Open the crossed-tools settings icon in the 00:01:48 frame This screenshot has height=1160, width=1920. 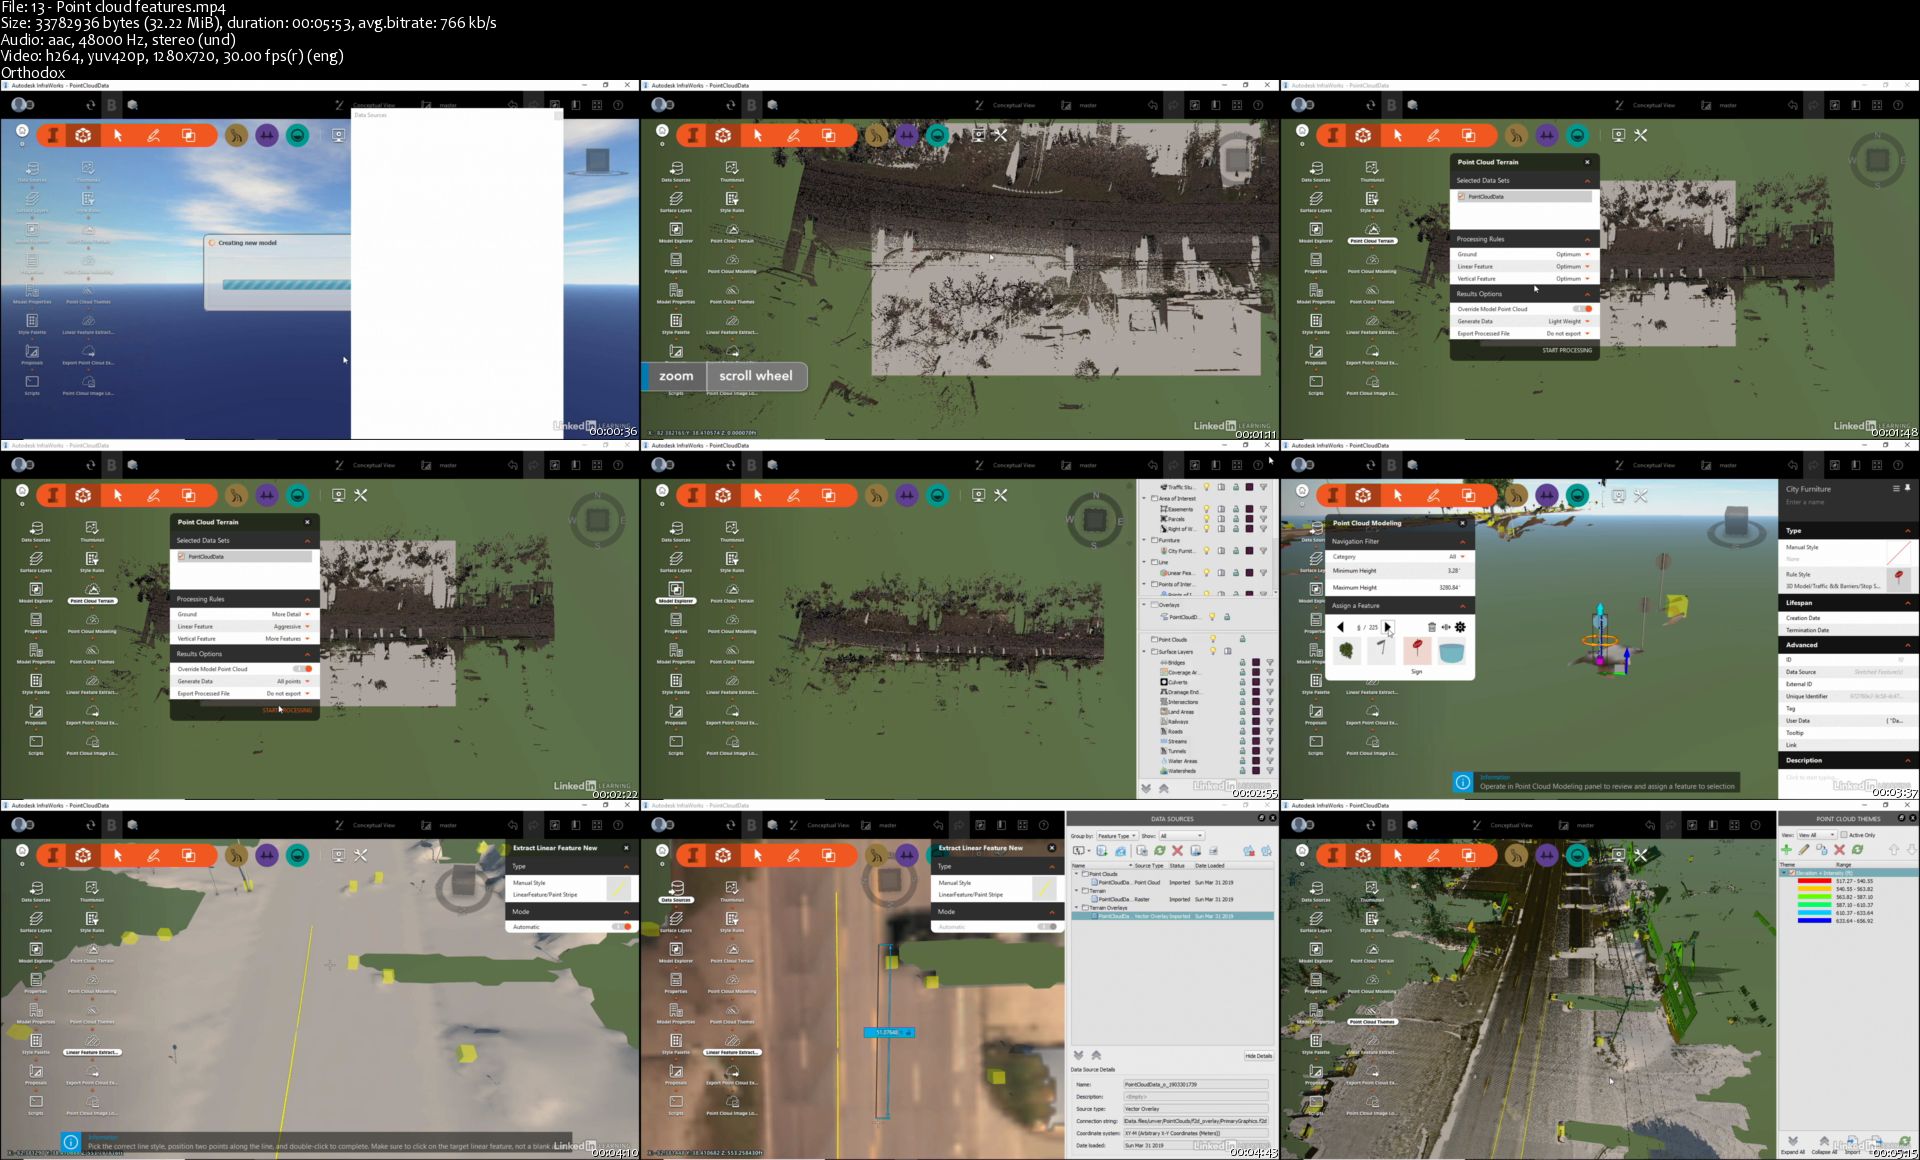1641,135
